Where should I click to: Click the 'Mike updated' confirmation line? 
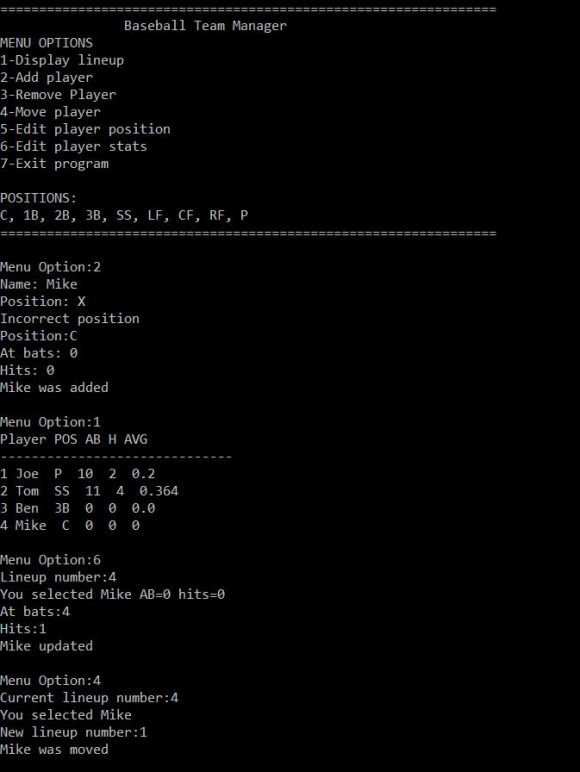point(46,646)
